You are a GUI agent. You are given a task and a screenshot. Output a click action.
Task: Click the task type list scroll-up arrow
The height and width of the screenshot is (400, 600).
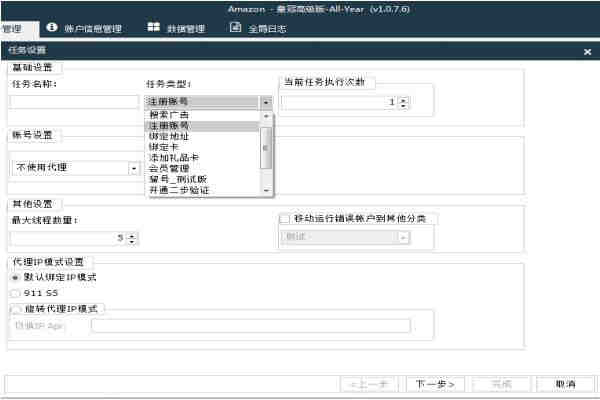pos(266,116)
